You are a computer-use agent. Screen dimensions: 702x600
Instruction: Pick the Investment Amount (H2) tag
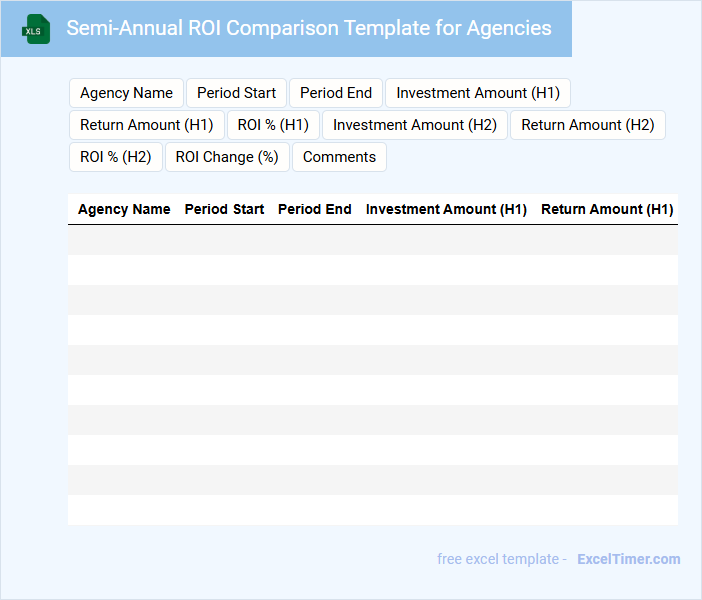tap(415, 125)
